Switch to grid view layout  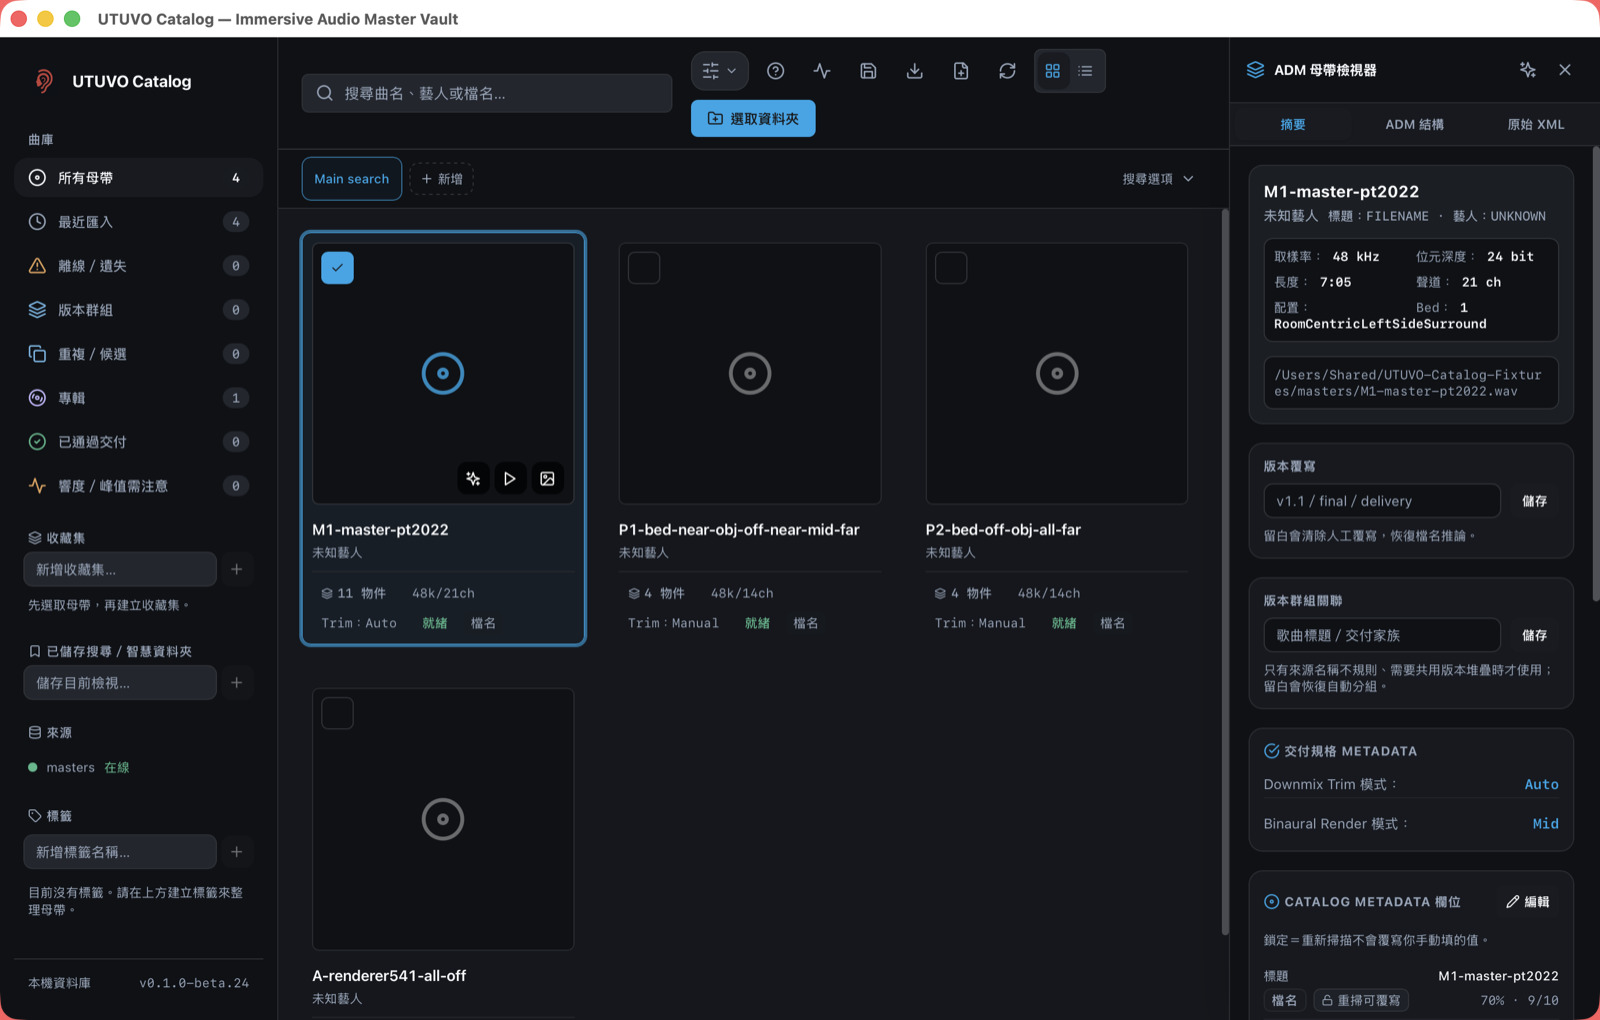(x=1053, y=71)
